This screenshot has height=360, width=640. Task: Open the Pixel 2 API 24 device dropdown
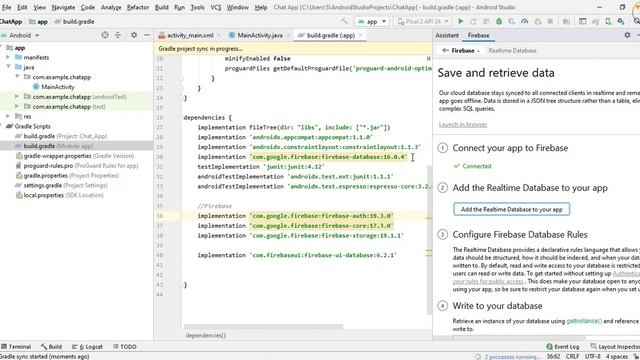pos(423,22)
